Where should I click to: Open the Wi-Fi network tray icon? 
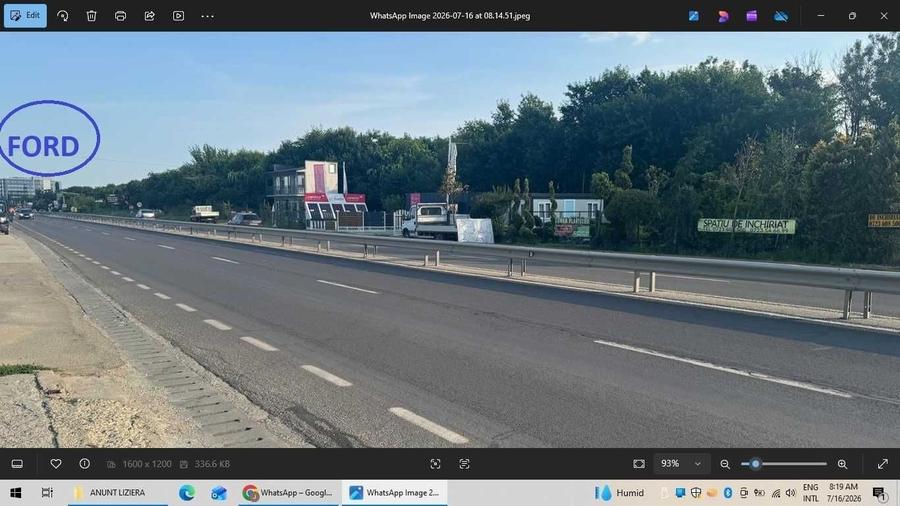pyautogui.click(x=775, y=493)
